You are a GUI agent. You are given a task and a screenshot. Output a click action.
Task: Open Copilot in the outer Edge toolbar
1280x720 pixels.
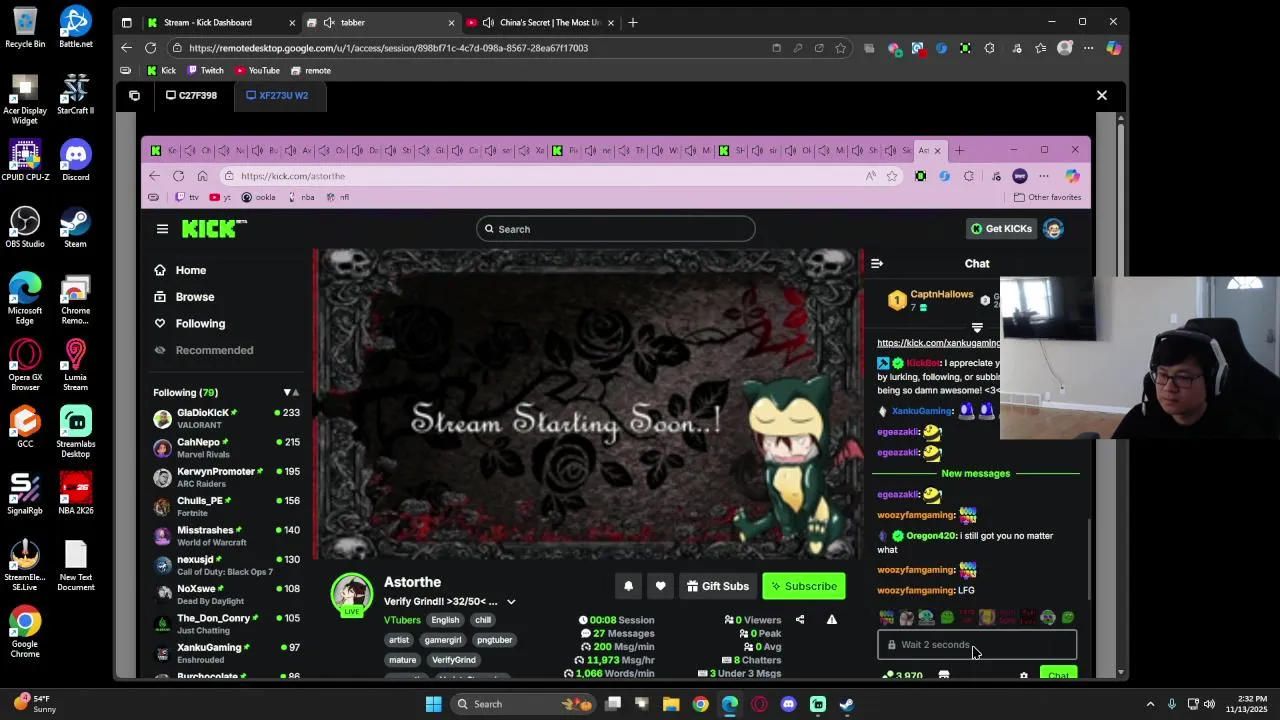point(1113,48)
